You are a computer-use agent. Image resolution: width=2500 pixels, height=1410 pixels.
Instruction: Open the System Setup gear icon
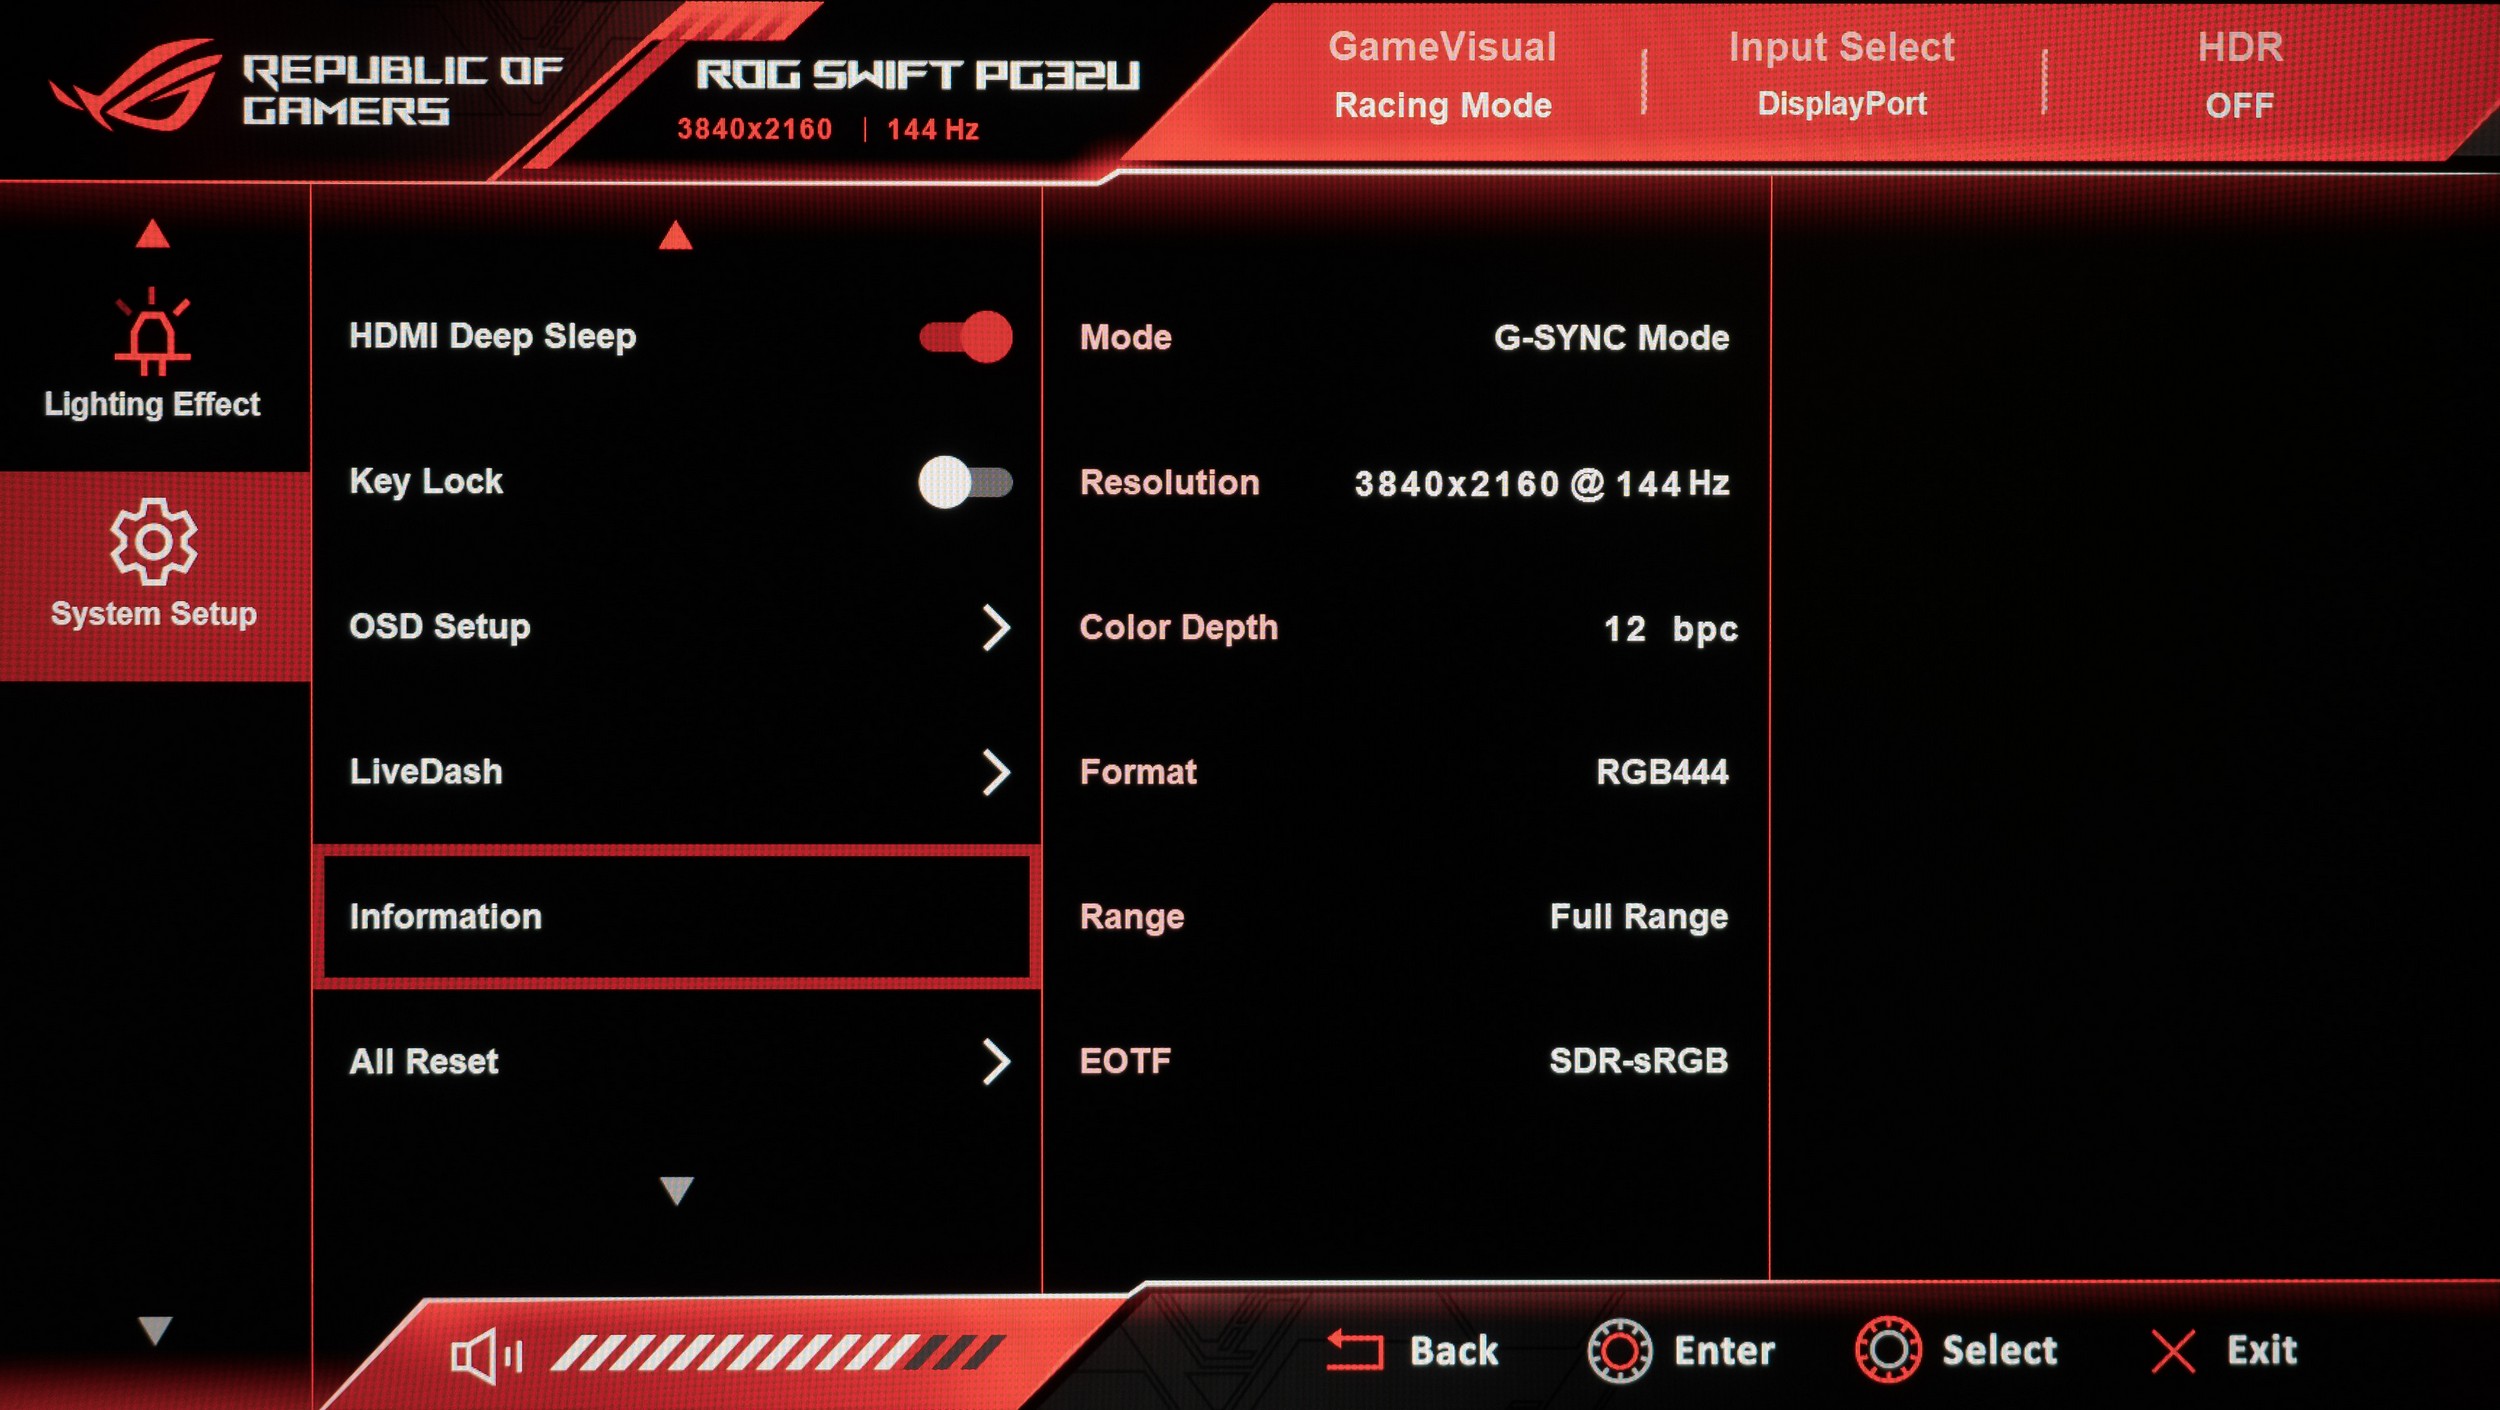pyautogui.click(x=153, y=541)
